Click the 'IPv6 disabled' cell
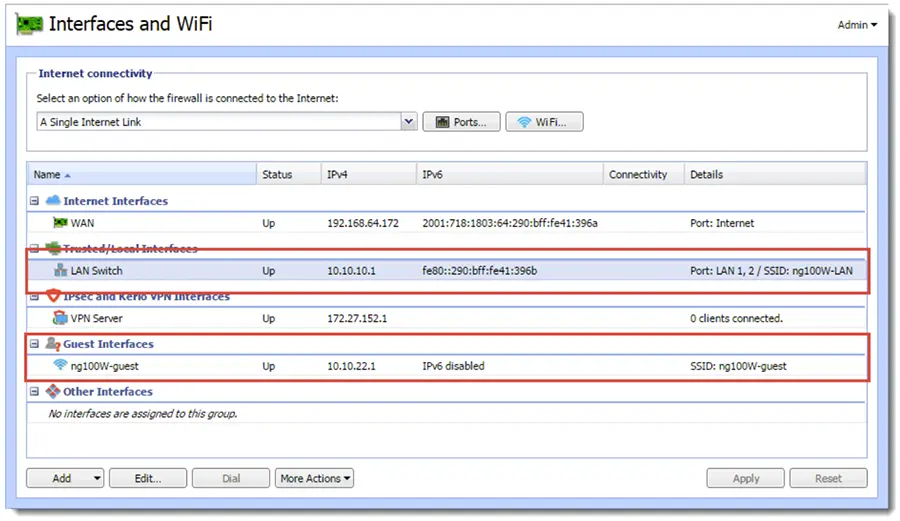900x521 pixels. pos(453,366)
